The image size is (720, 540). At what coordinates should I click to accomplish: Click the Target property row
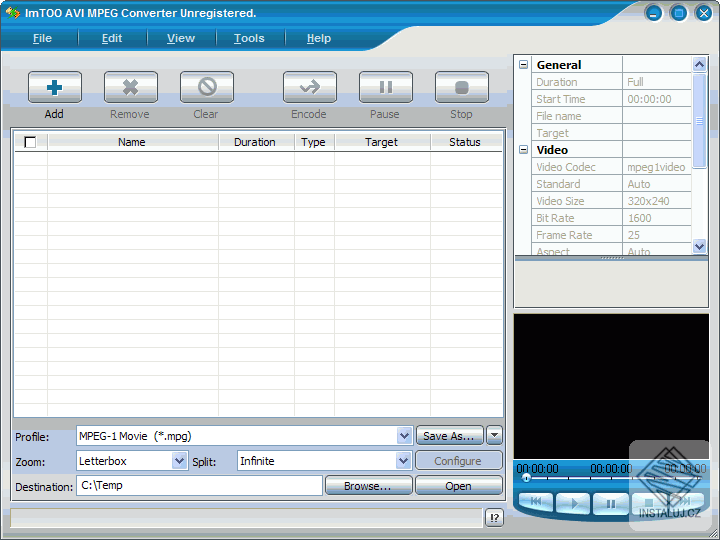point(611,133)
